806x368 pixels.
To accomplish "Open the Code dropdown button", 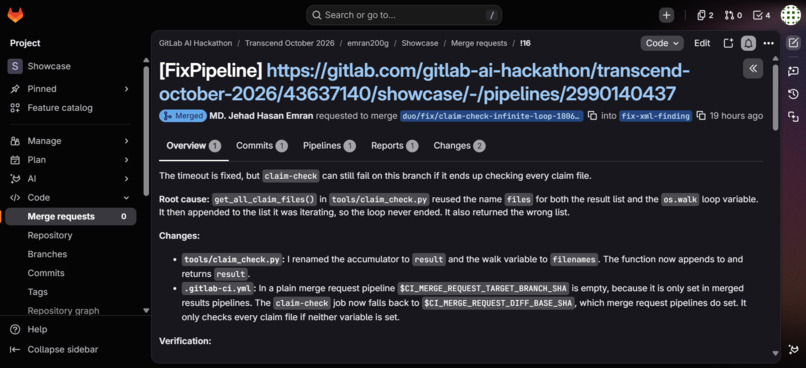I will pos(662,44).
